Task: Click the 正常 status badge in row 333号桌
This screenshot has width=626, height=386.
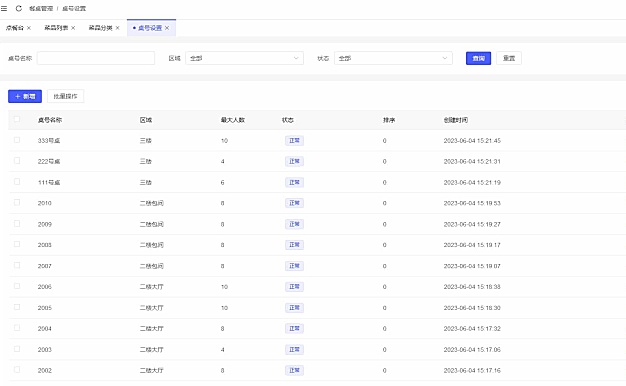Action: coord(294,141)
